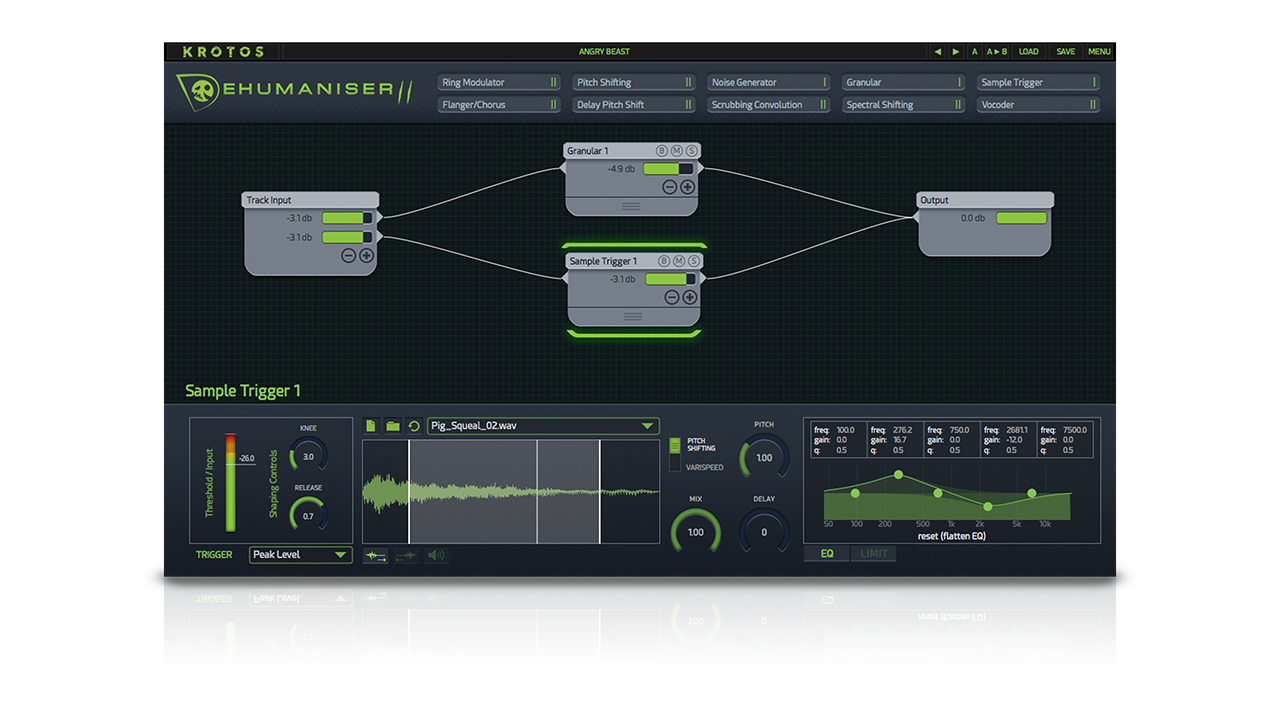Solo the Sample Trigger 1 node
This screenshot has width=1280, height=720.
tap(694, 261)
